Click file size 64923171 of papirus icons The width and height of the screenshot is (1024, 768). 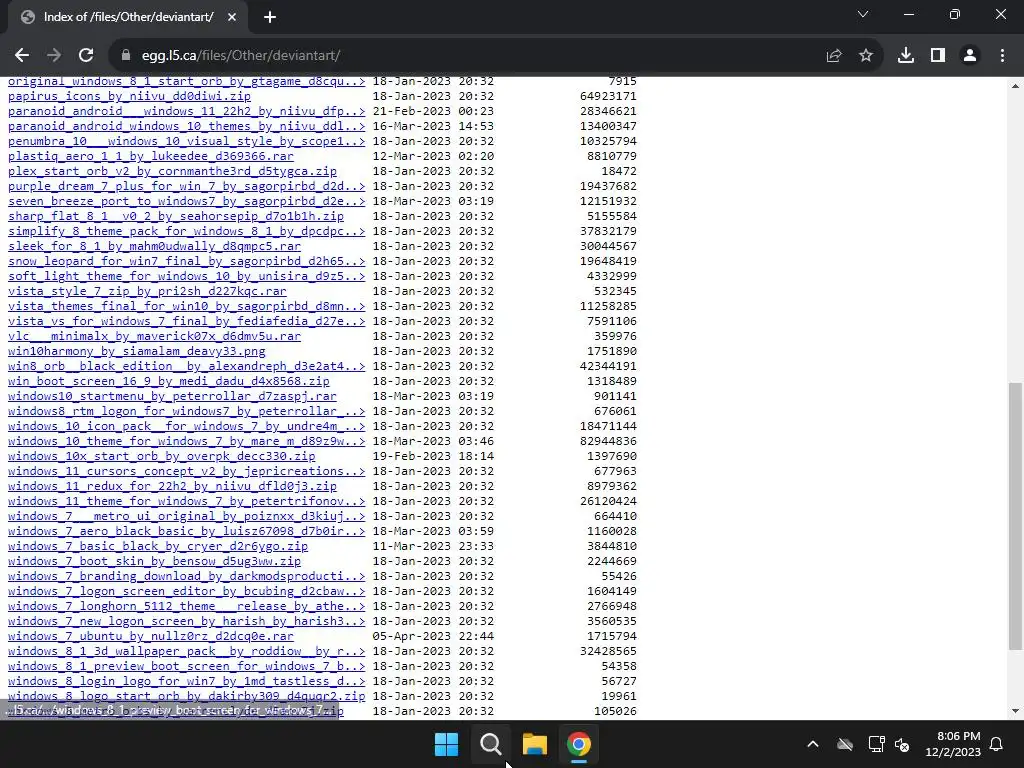[608, 96]
